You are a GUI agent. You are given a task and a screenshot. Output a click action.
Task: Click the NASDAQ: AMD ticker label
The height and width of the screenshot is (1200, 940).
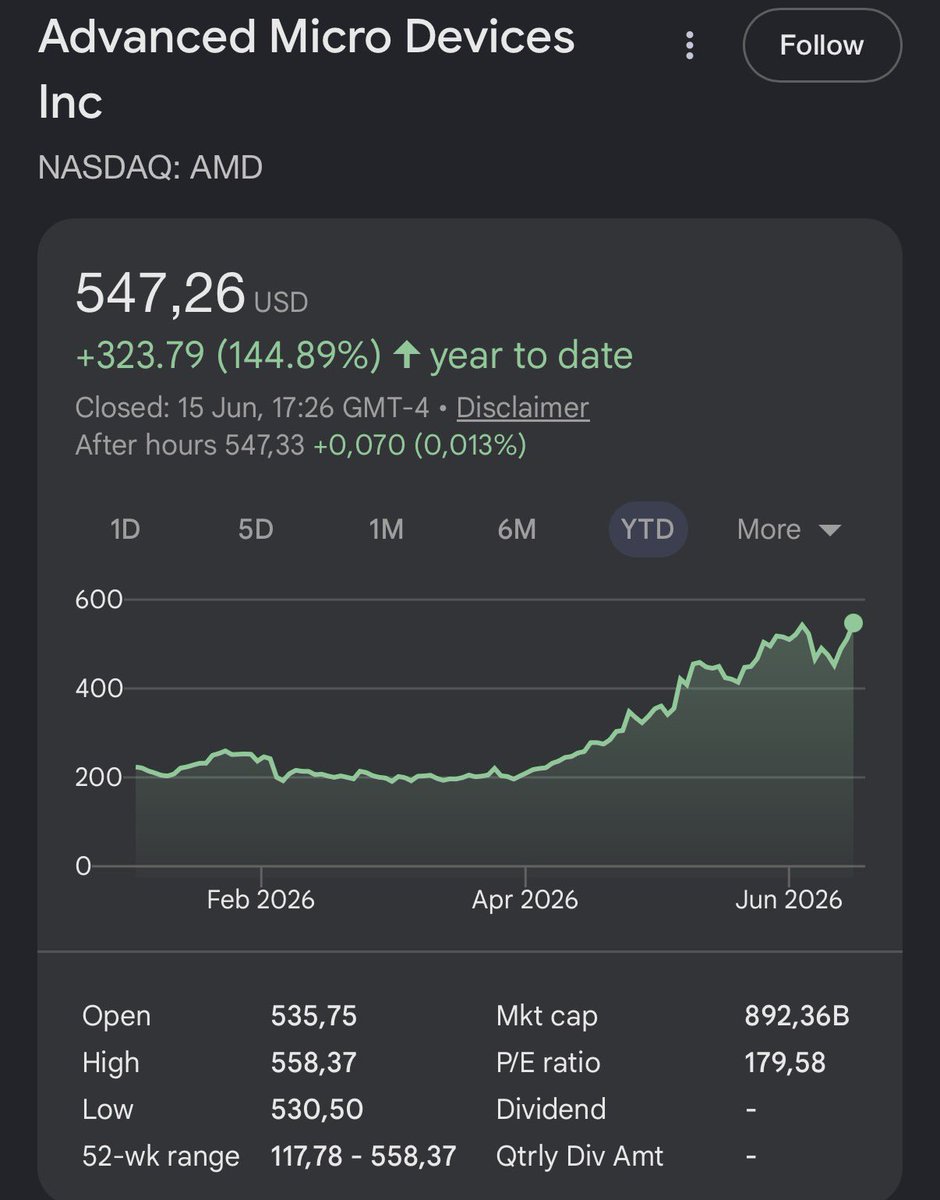click(x=150, y=167)
